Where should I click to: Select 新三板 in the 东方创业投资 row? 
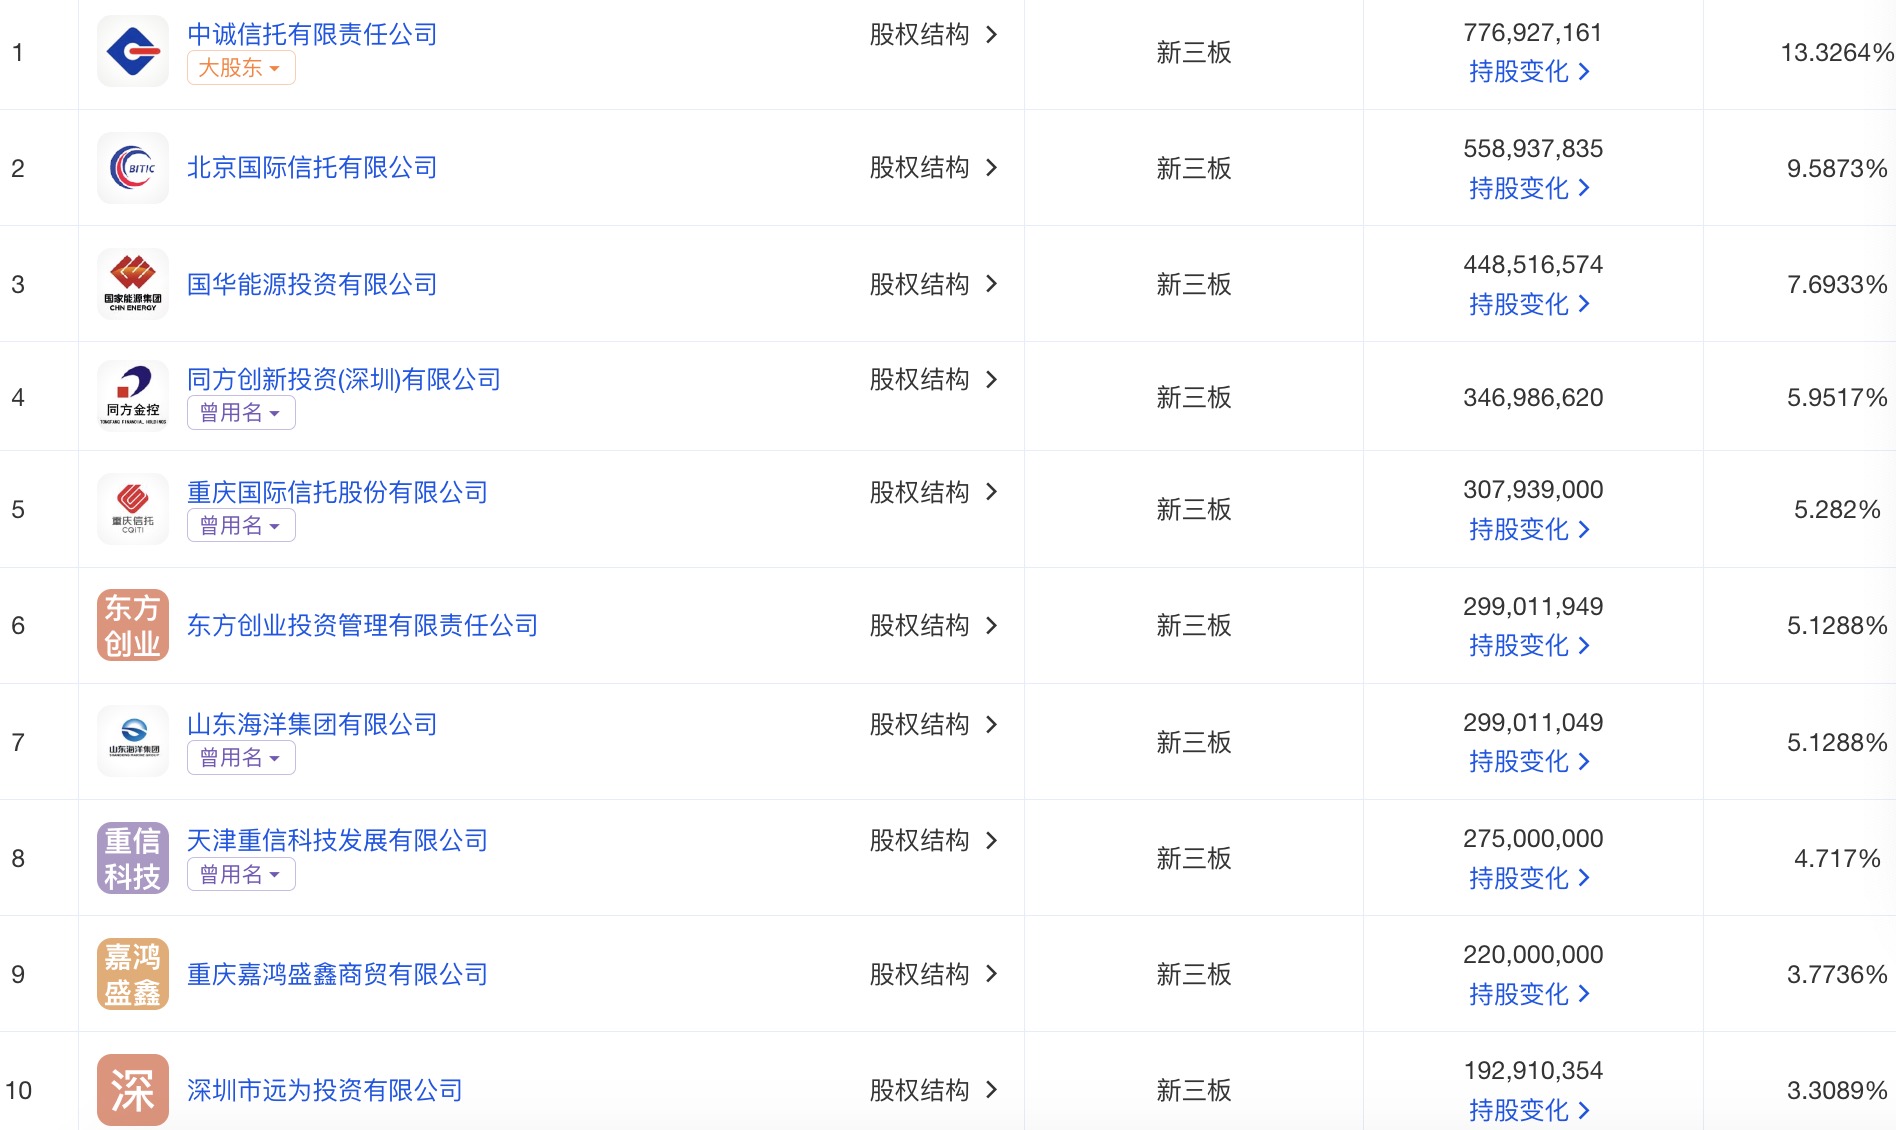point(1194,625)
